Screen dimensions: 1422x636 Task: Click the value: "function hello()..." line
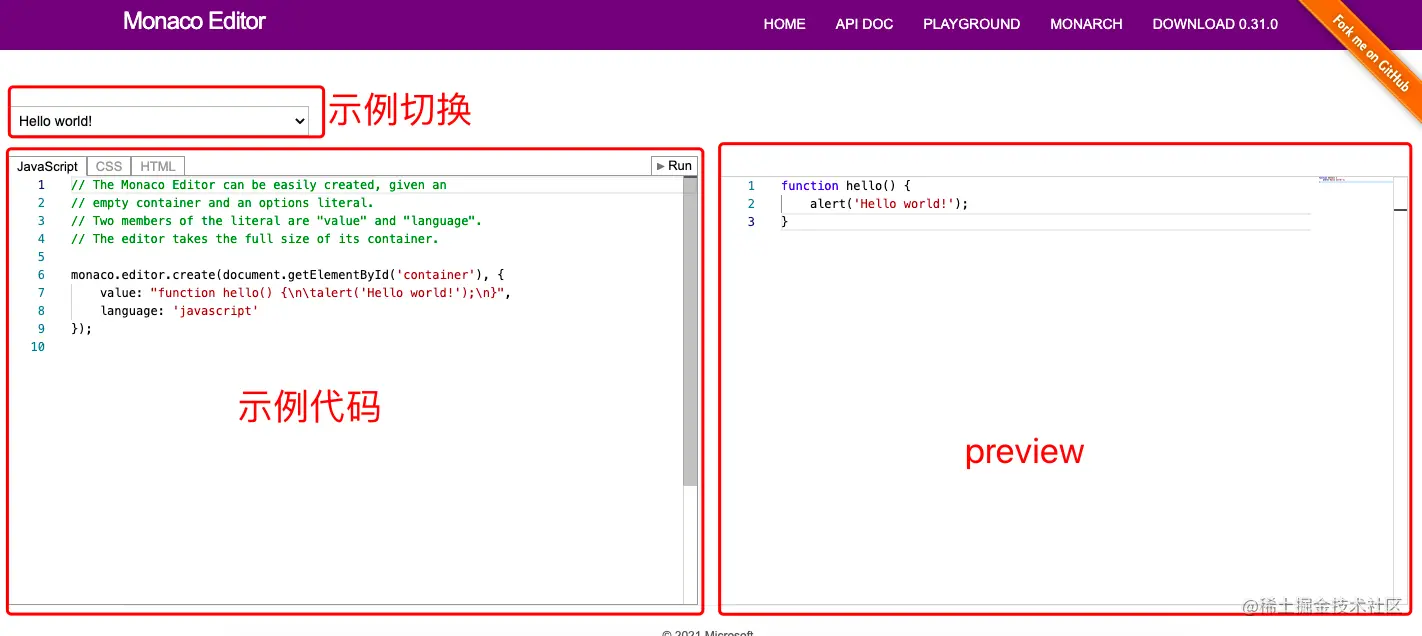click(306, 293)
